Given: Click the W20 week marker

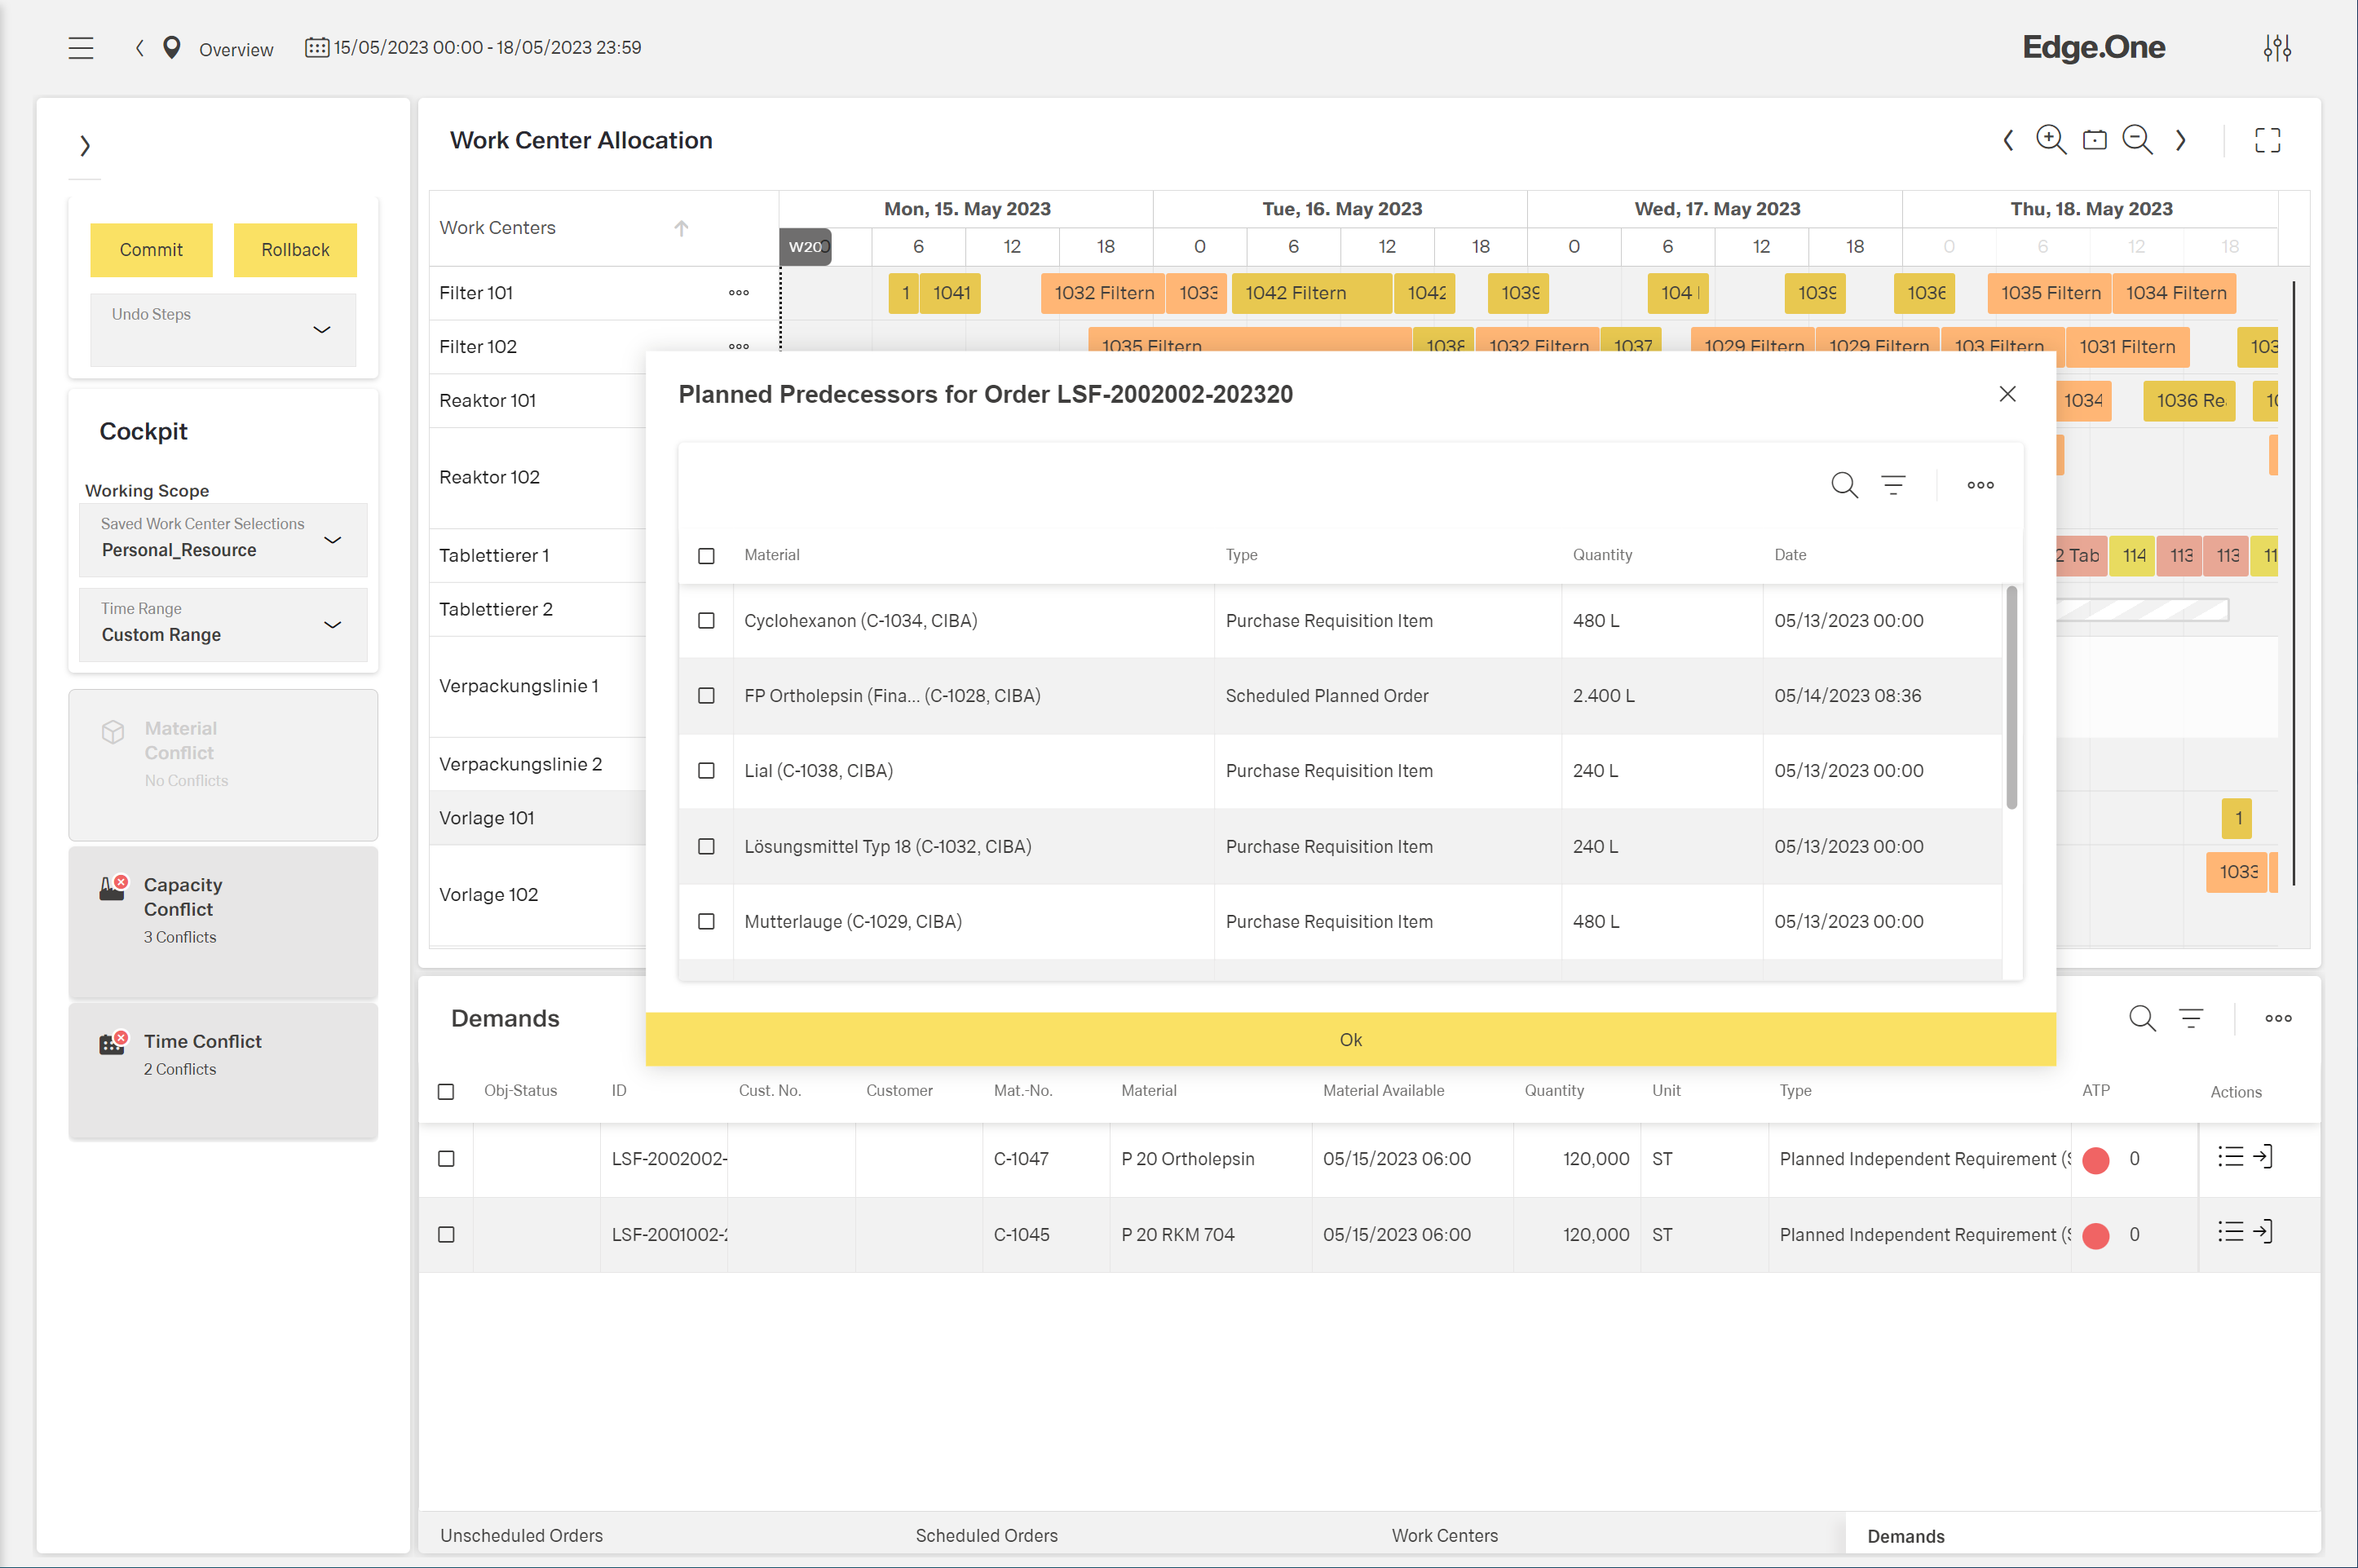Looking at the screenshot, I should point(805,247).
